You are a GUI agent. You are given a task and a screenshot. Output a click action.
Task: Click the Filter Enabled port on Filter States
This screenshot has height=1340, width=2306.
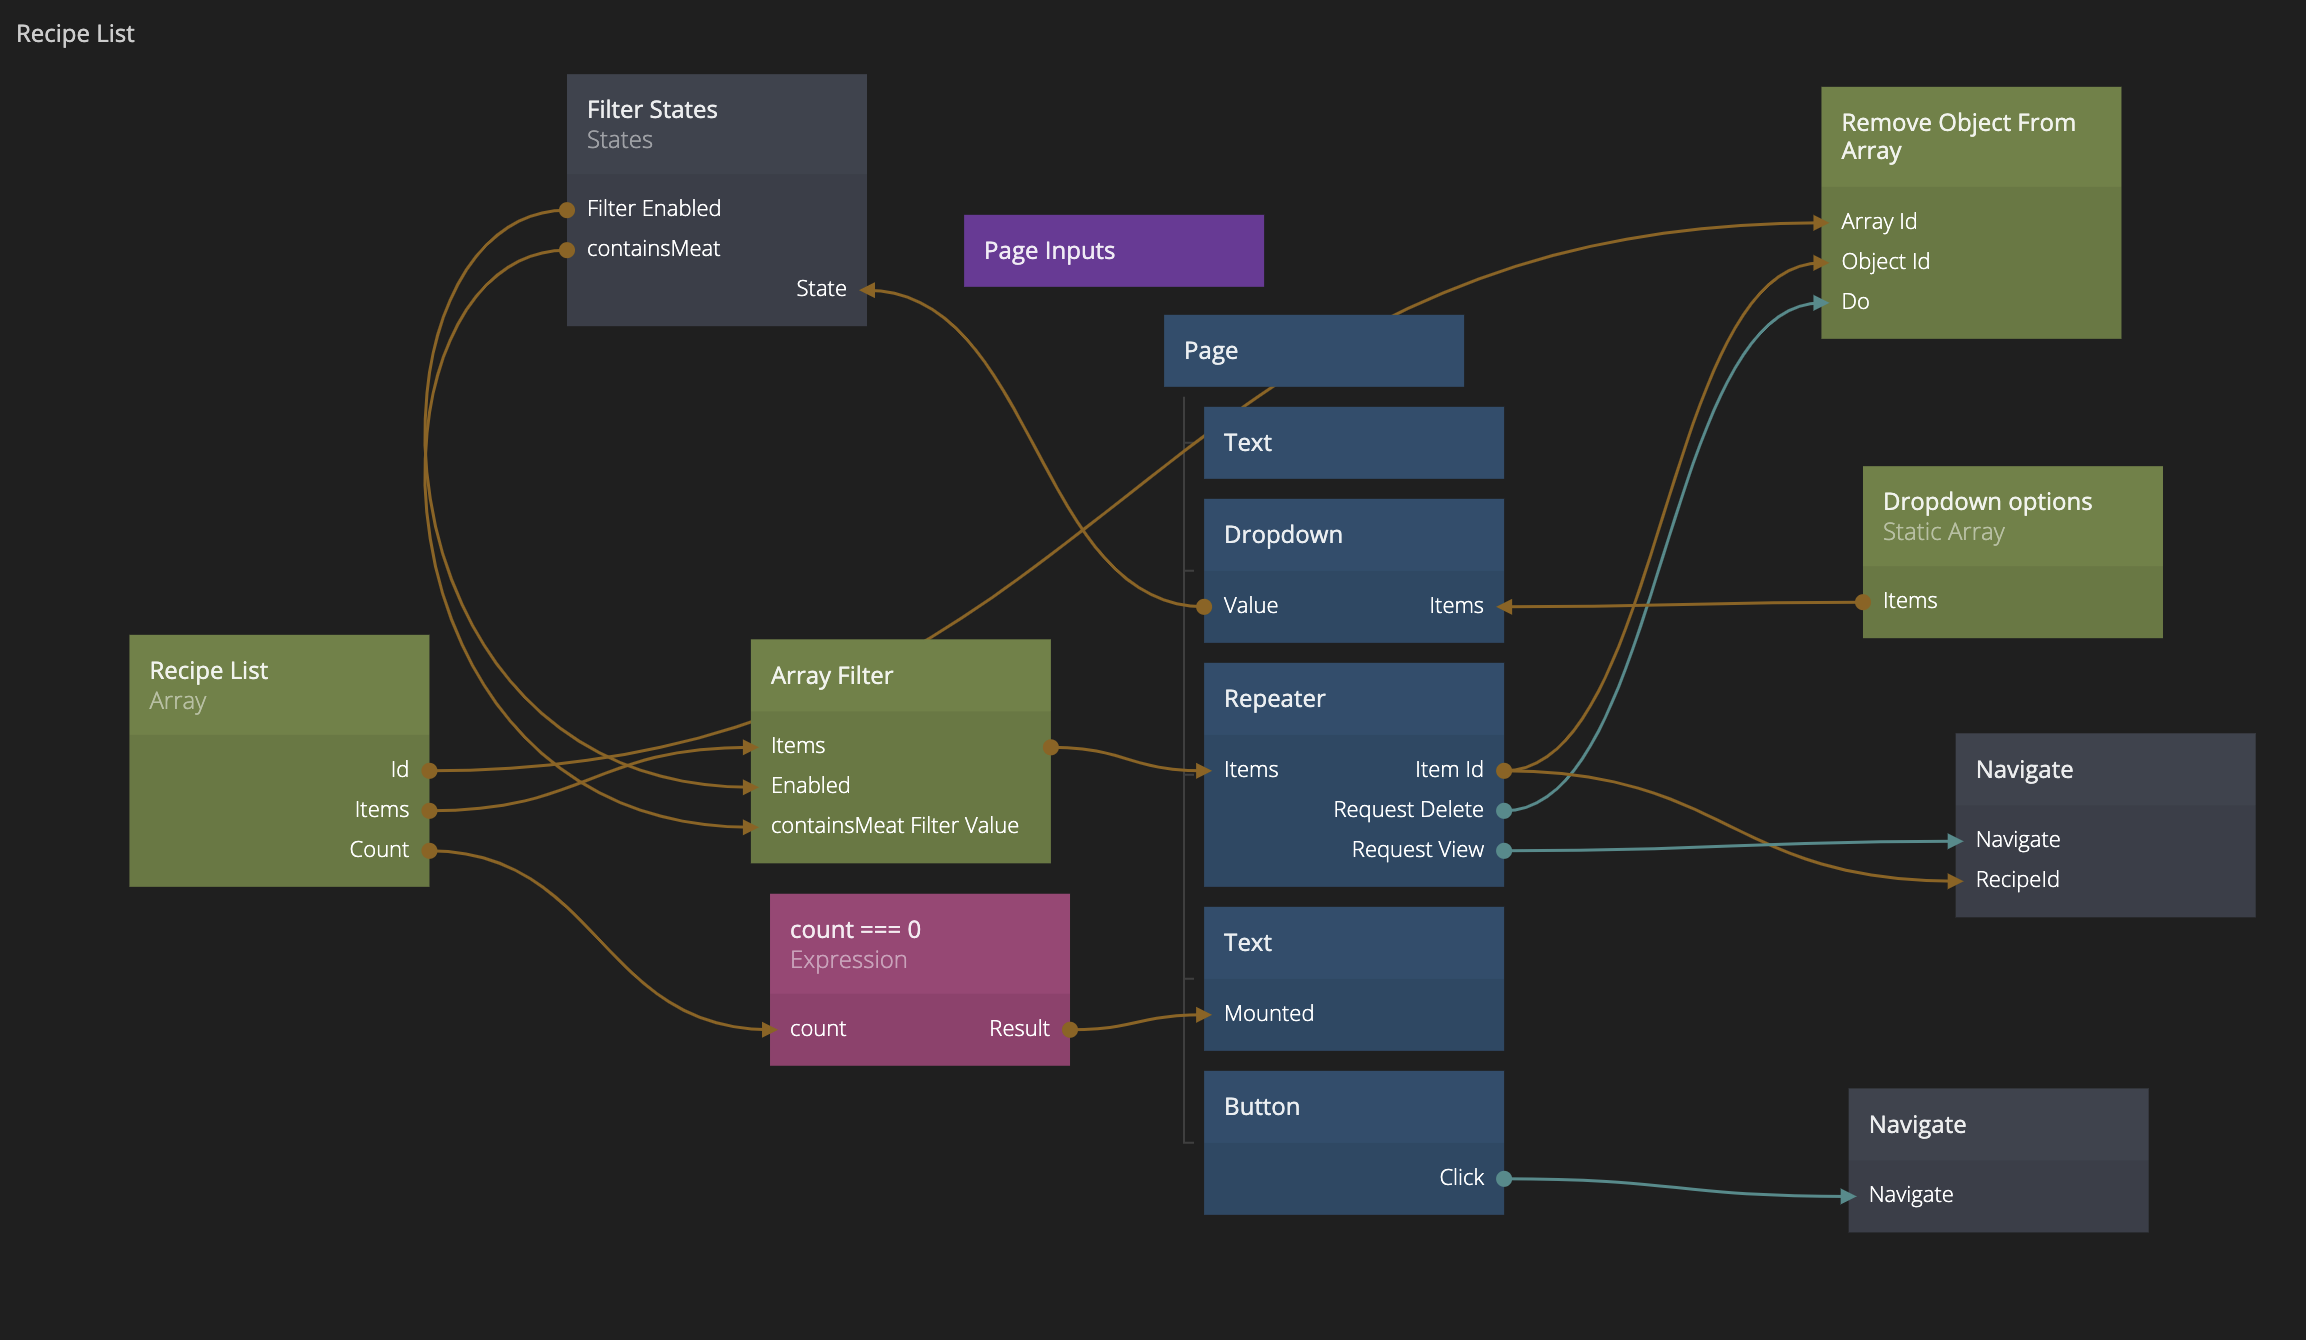point(567,209)
